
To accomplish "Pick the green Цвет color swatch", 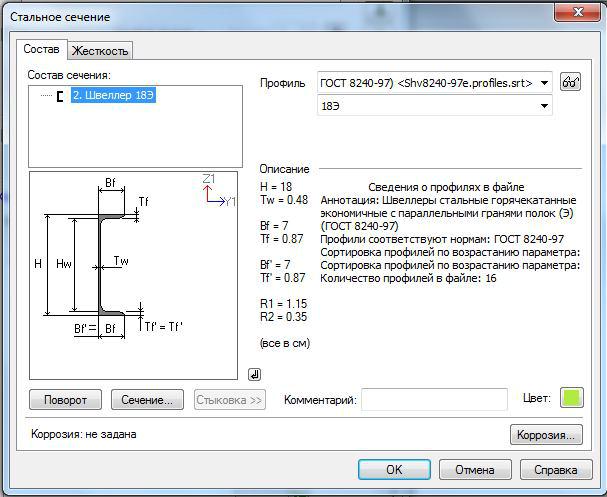I will click(571, 398).
